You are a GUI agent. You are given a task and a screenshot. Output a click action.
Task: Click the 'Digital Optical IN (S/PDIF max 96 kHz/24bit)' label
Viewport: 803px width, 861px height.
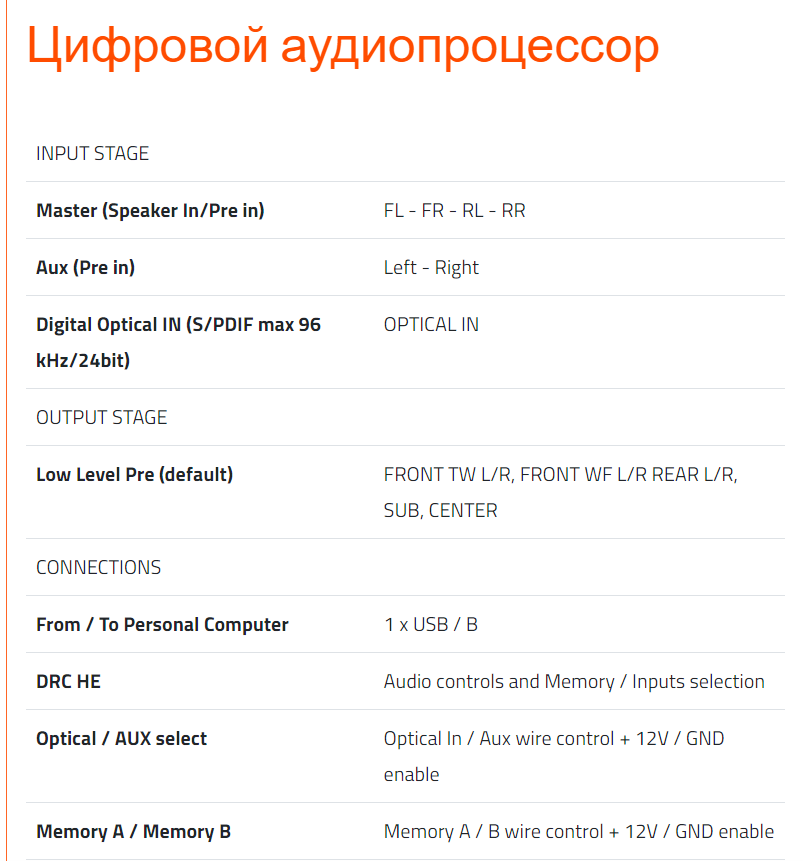point(178,341)
